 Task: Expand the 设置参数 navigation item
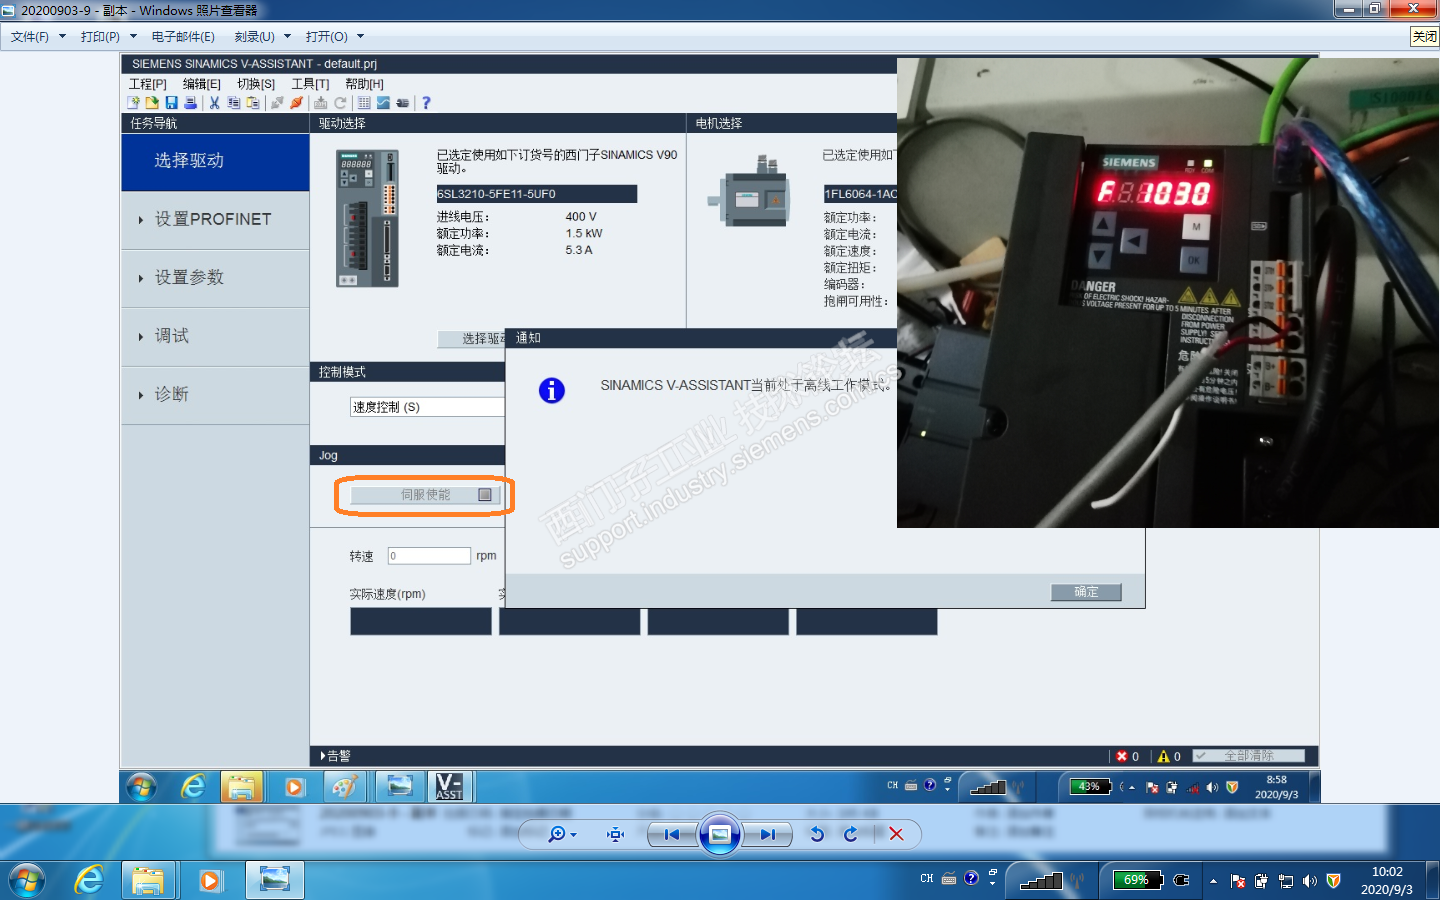tap(215, 278)
